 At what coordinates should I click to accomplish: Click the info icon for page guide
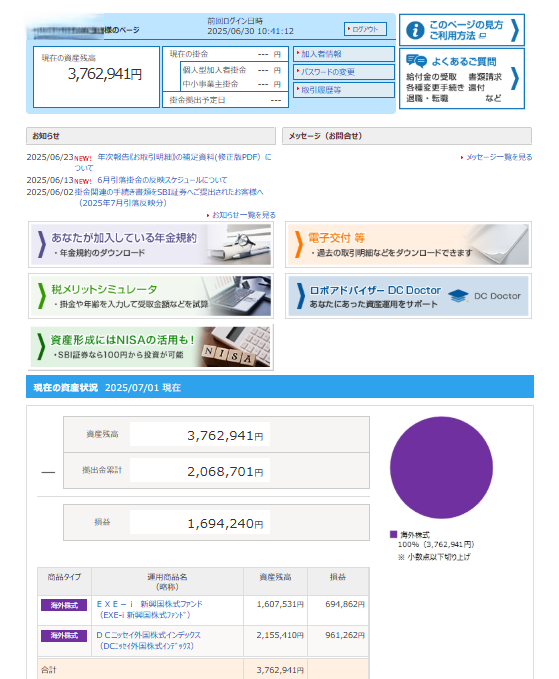click(x=415, y=30)
